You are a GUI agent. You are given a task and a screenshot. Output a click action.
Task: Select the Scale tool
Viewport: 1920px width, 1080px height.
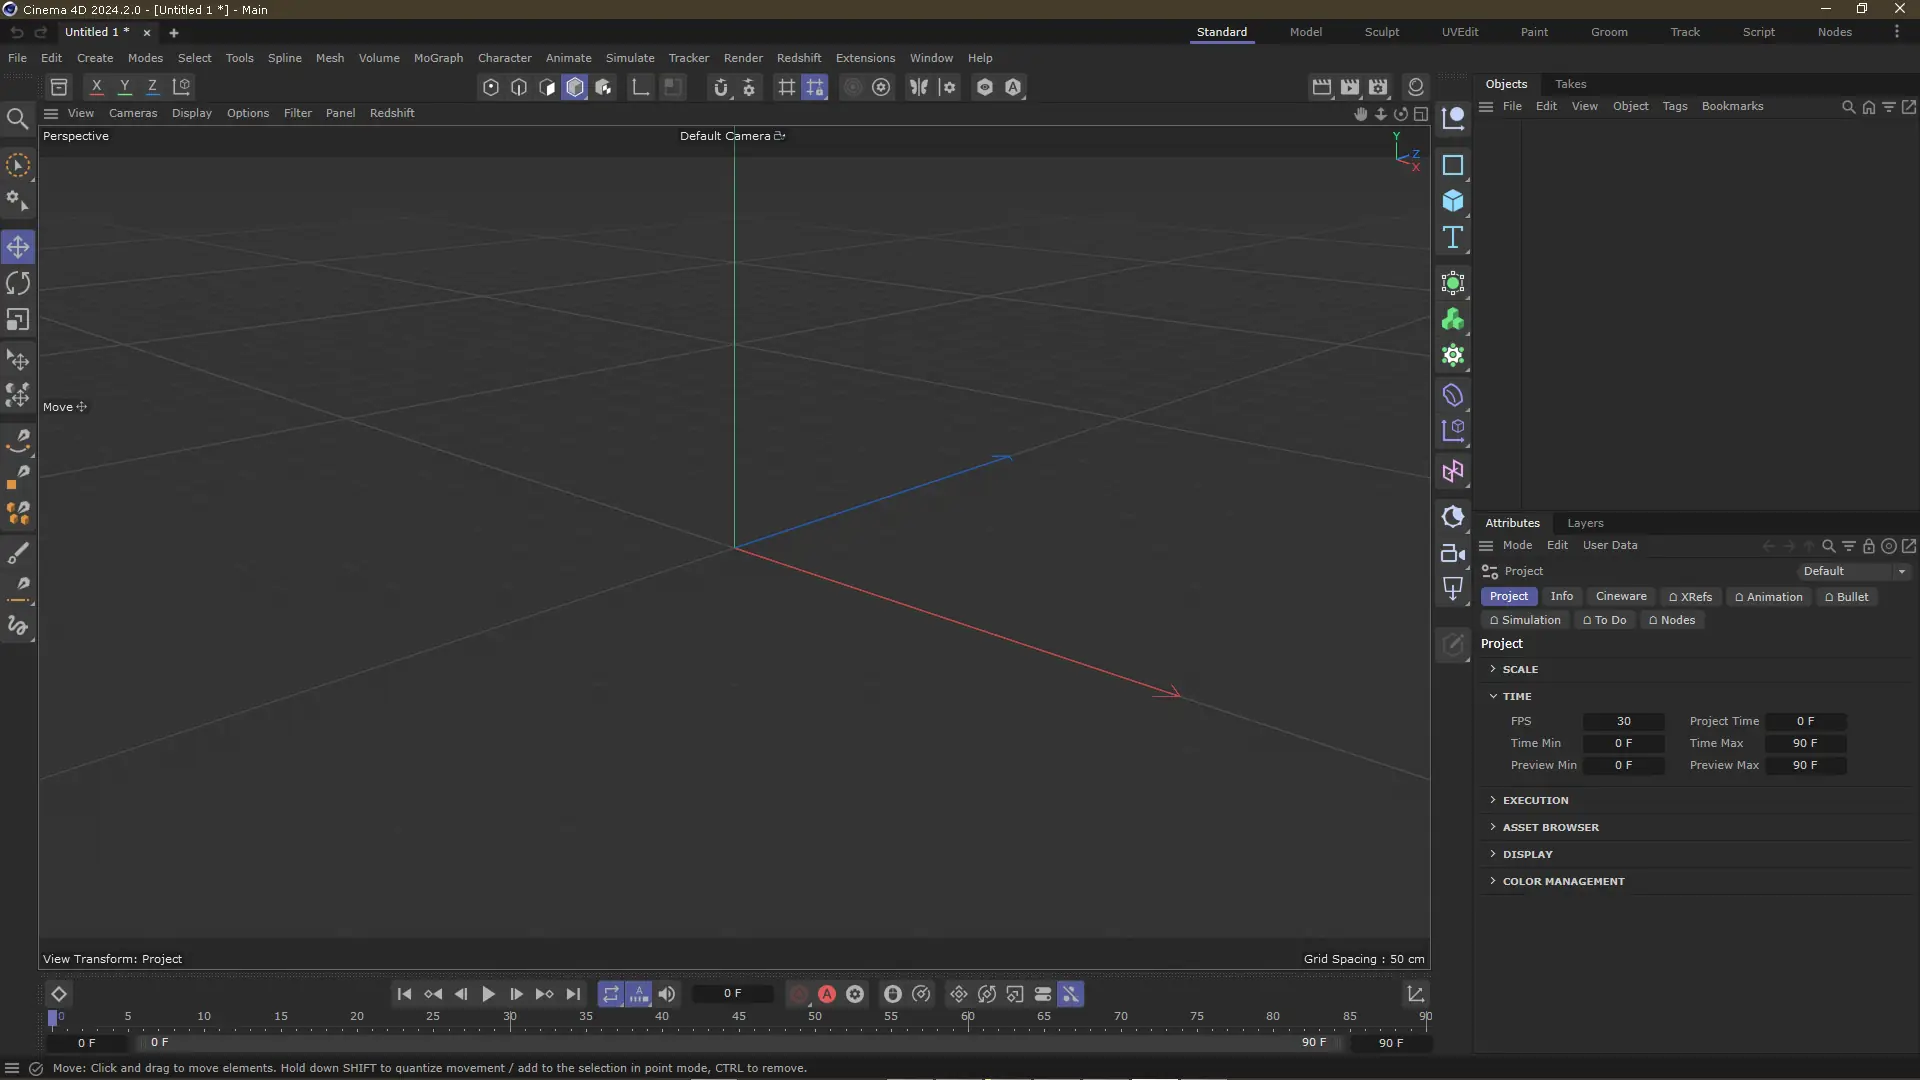pos(18,320)
